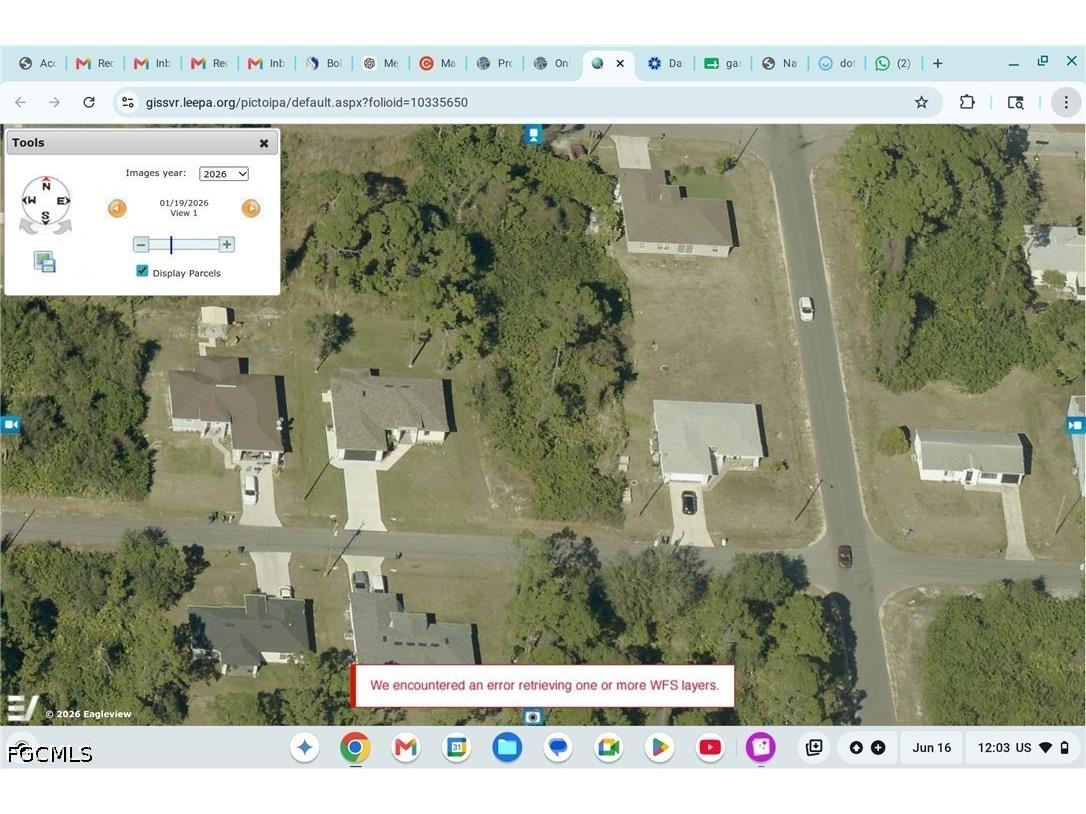Click the site information icon in address bar
The height and width of the screenshot is (814, 1086).
(x=127, y=103)
